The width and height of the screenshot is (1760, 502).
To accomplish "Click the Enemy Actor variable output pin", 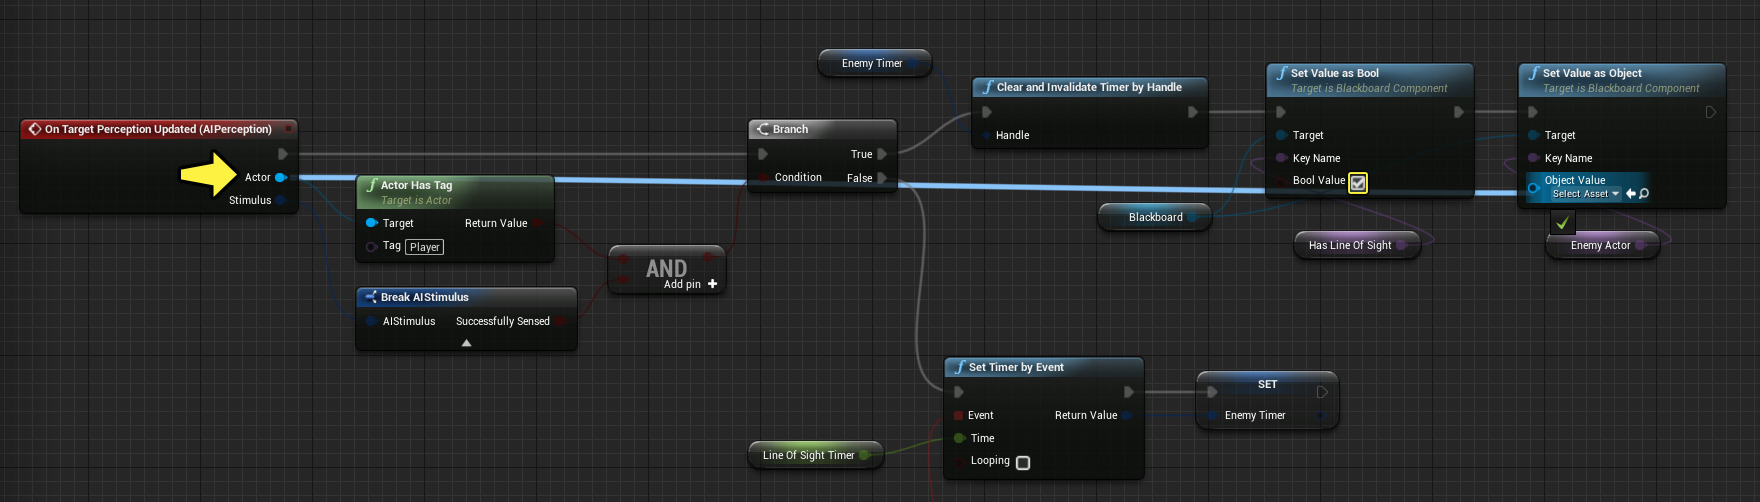I will (1641, 245).
